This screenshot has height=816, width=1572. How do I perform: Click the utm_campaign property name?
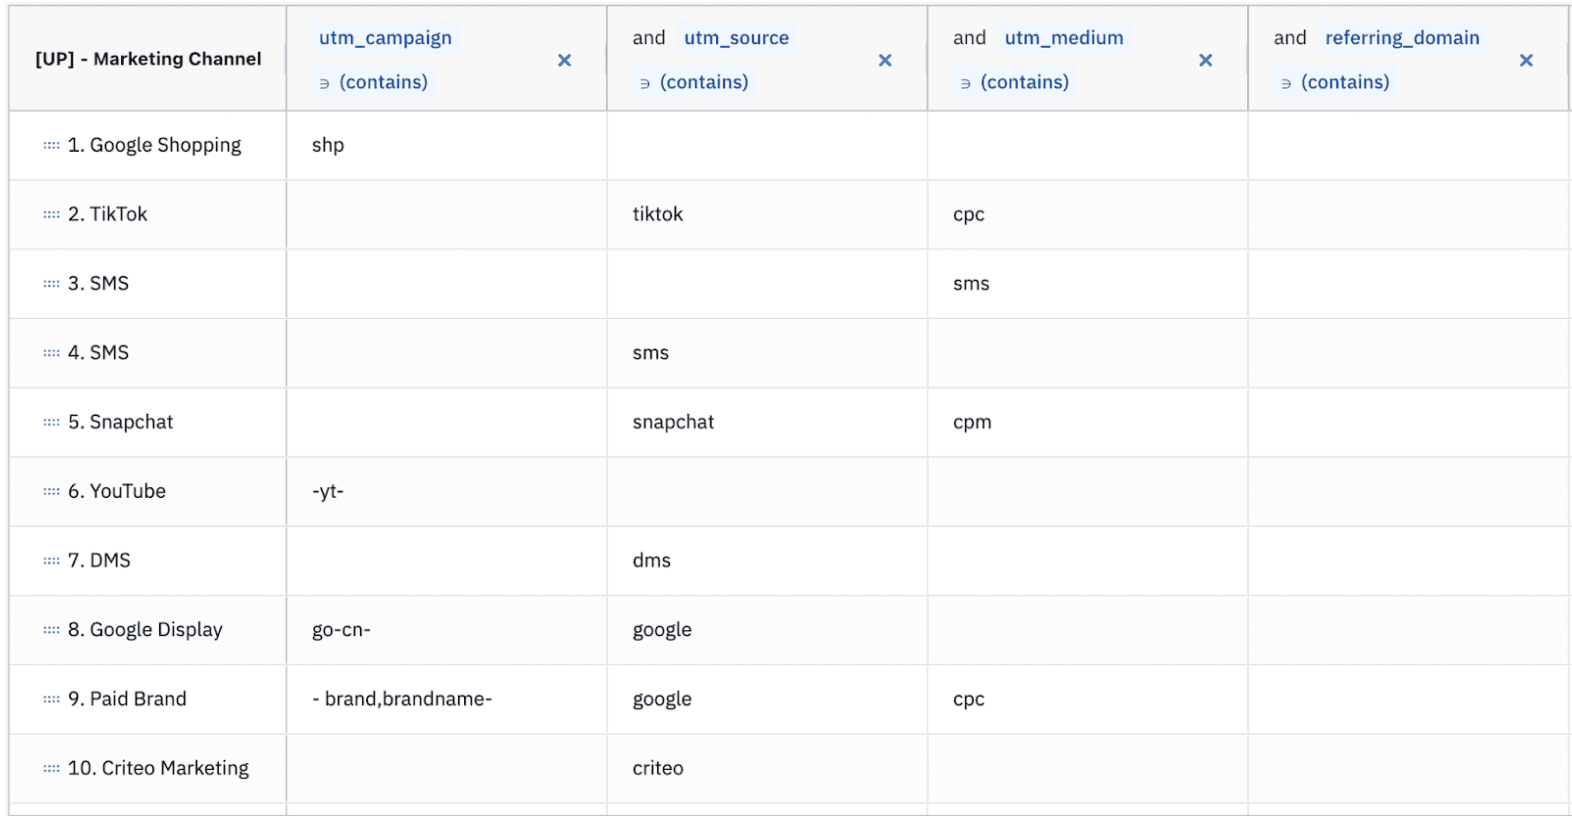[385, 38]
